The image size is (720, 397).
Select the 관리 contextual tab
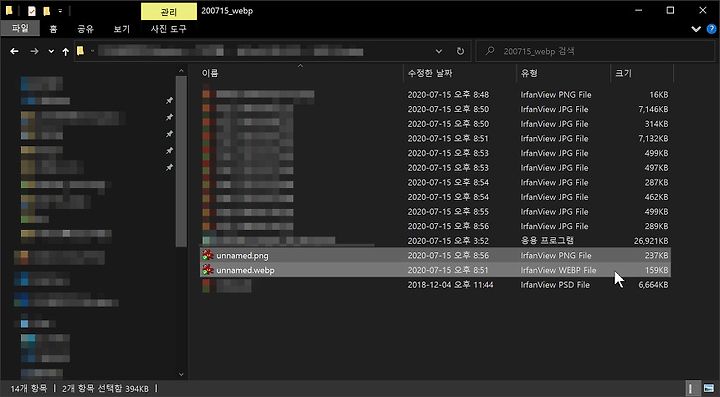click(x=169, y=12)
